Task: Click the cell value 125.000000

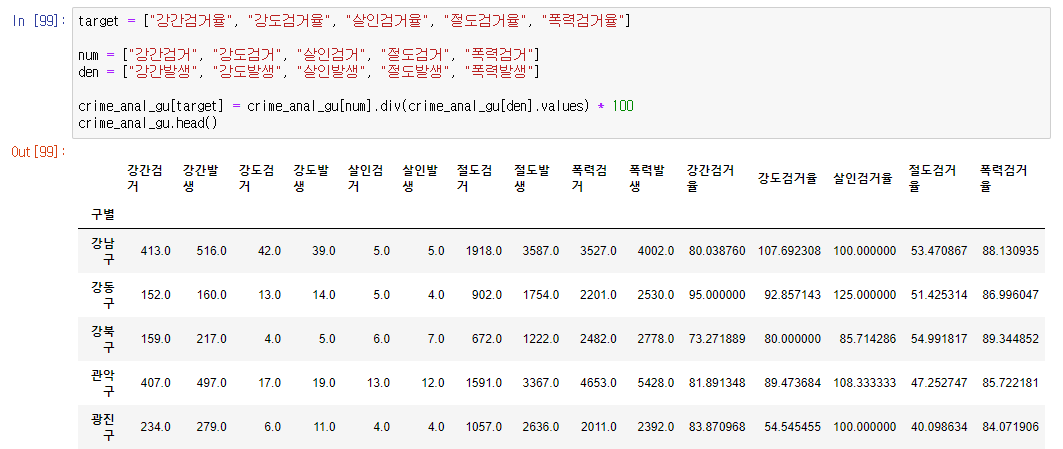Action: [x=864, y=295]
